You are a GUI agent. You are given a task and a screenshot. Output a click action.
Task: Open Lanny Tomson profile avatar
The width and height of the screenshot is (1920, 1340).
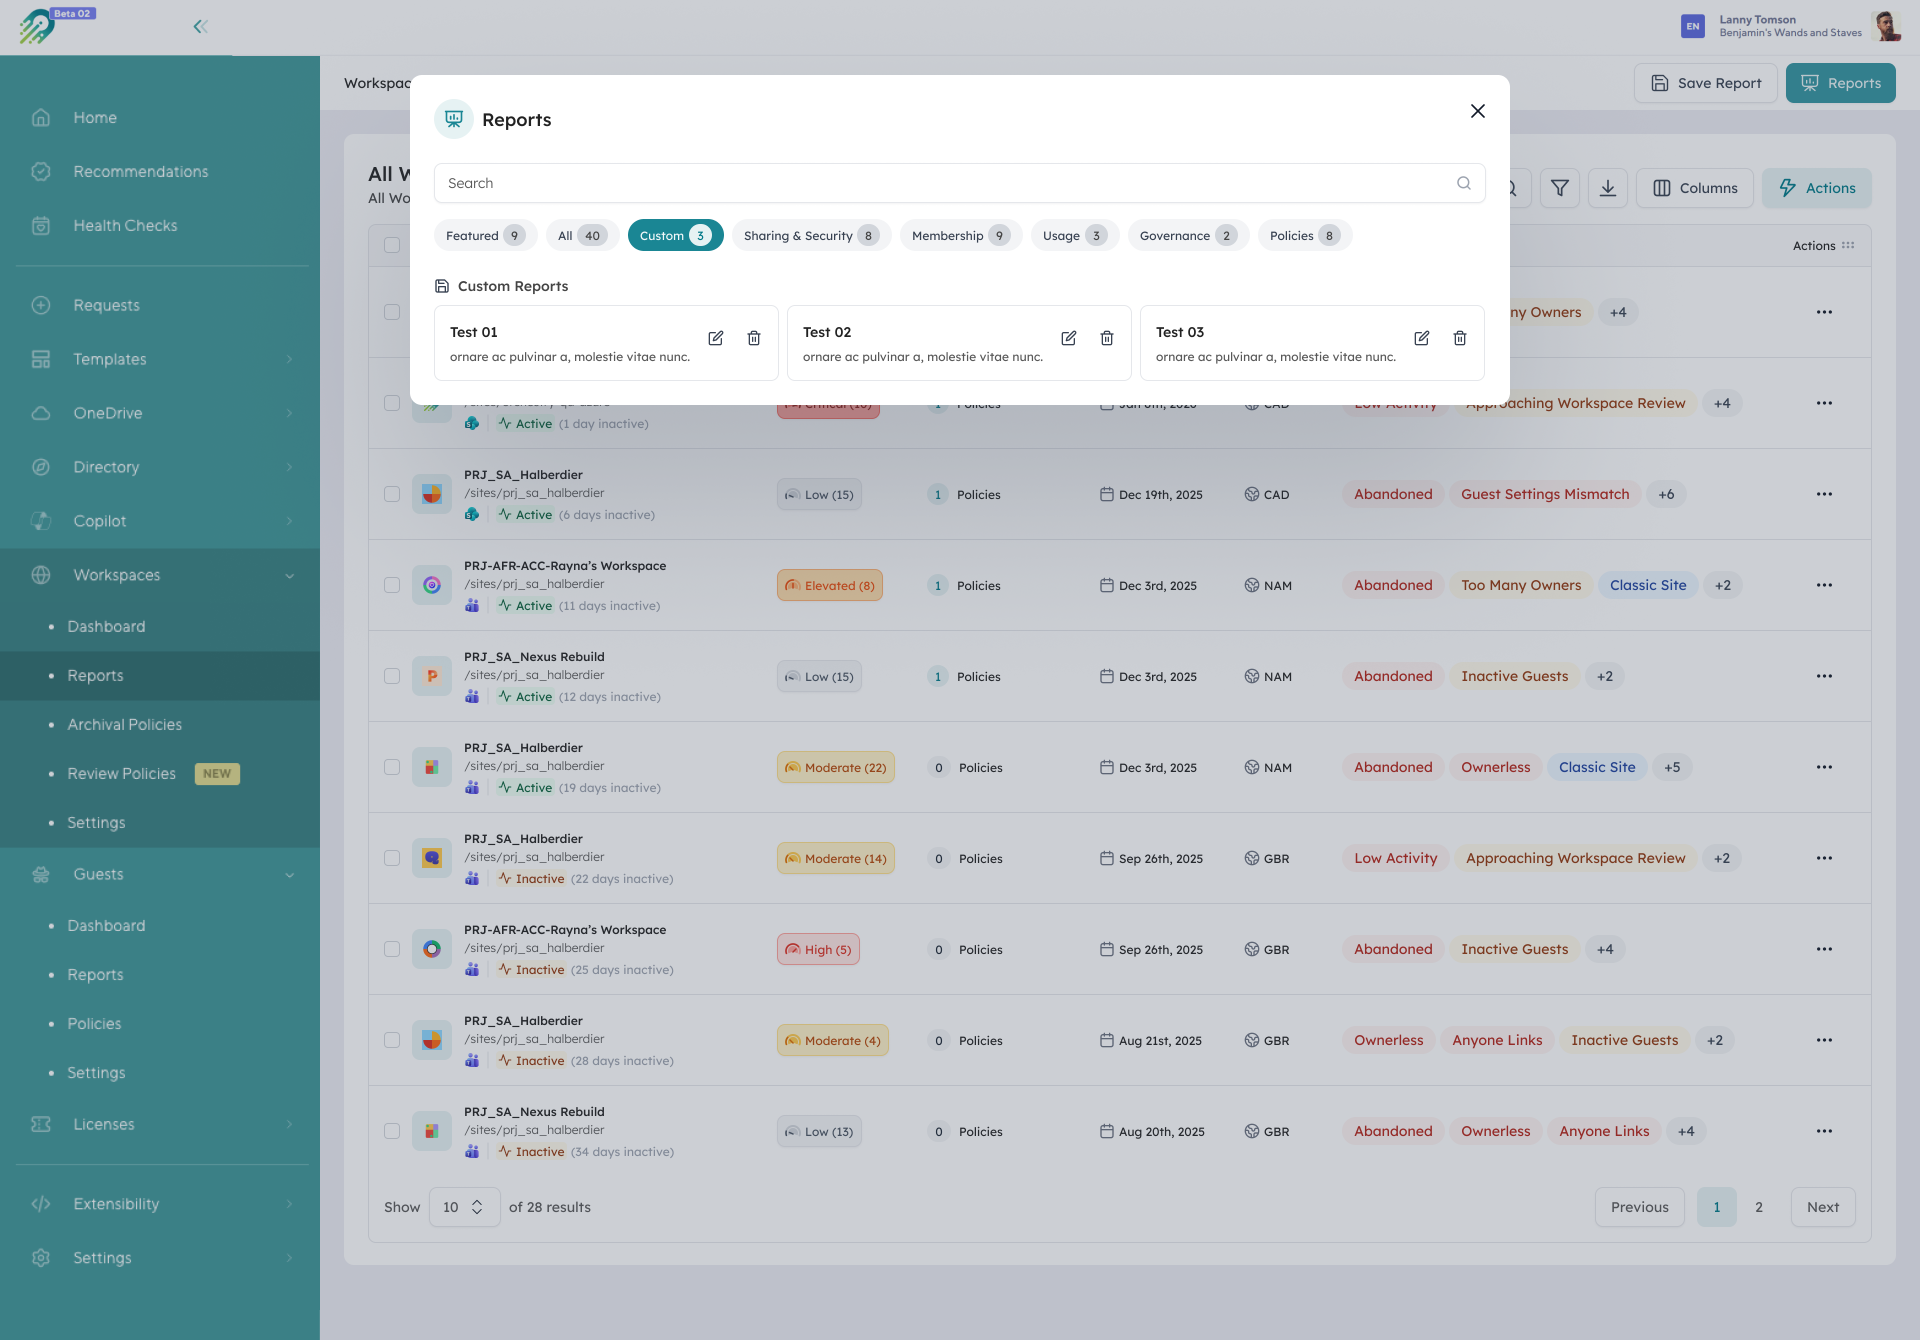coord(1886,26)
